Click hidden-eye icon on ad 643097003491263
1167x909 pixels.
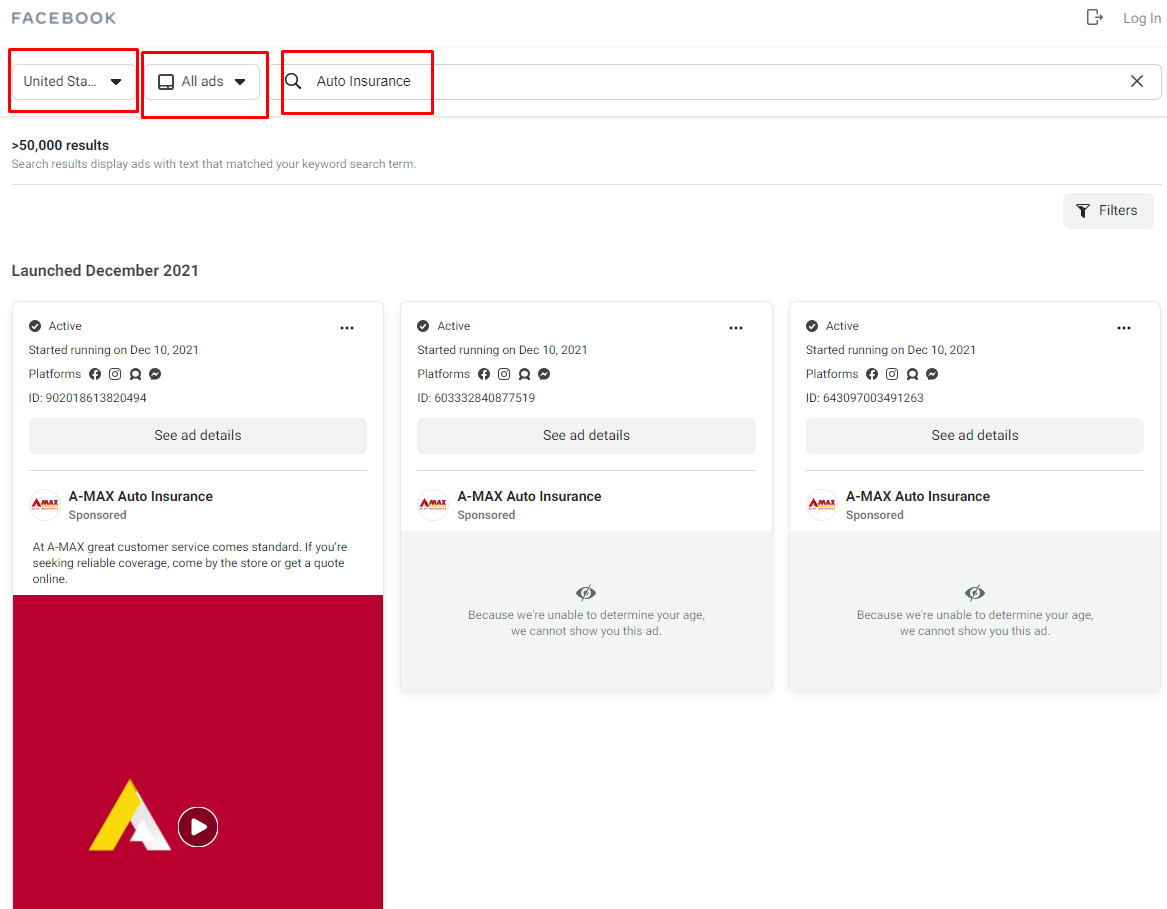pyautogui.click(x=974, y=593)
